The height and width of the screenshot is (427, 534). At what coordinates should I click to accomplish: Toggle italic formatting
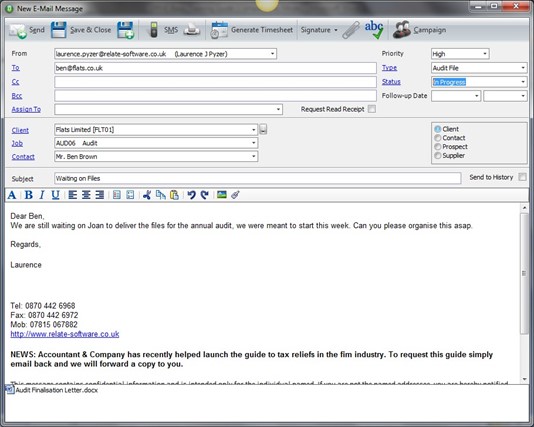coord(42,195)
